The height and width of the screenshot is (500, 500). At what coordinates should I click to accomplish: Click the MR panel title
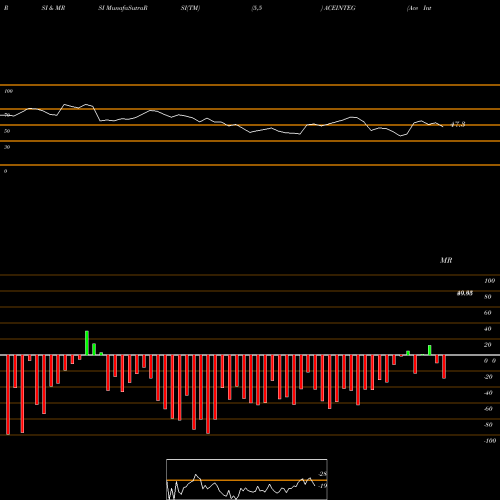pos(446,260)
